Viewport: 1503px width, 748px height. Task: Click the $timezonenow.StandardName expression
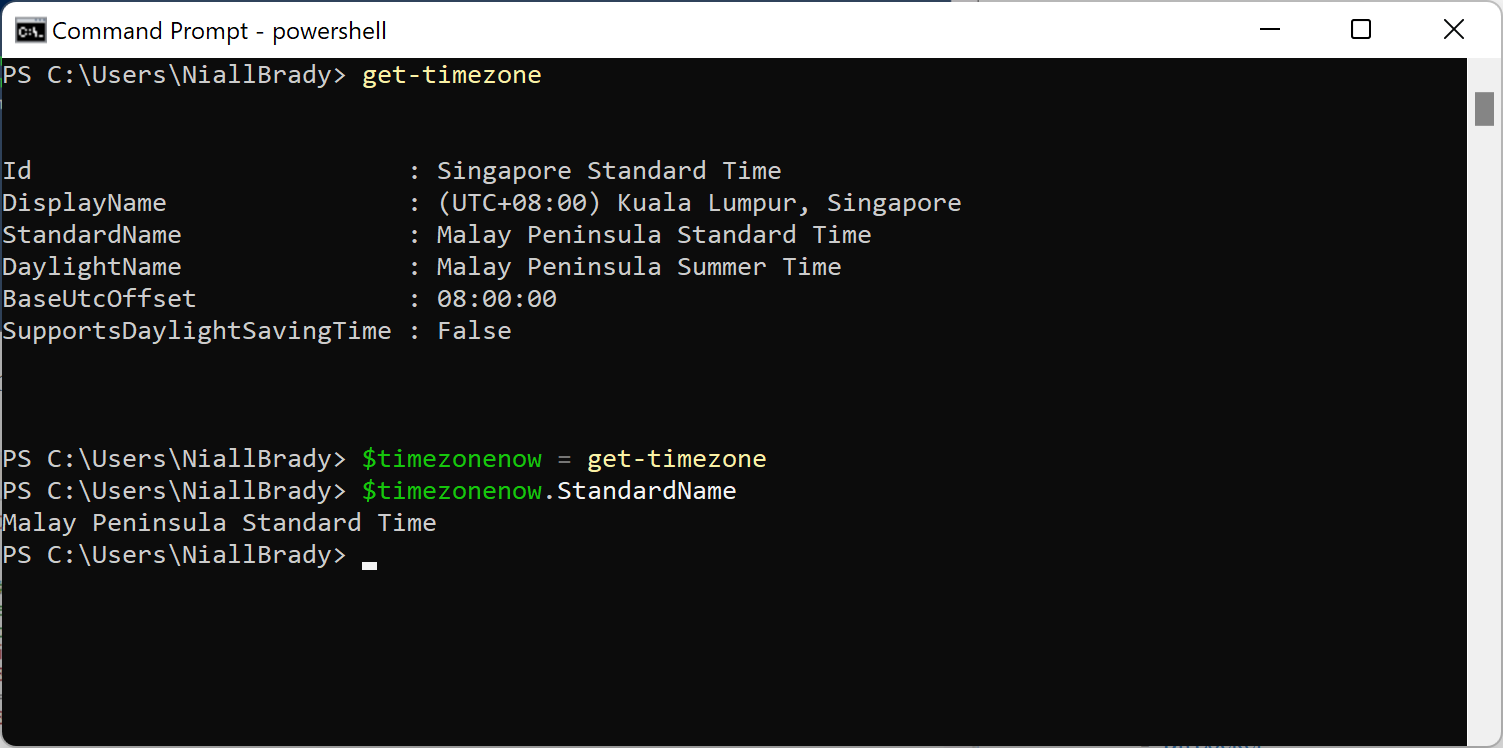coord(548,490)
